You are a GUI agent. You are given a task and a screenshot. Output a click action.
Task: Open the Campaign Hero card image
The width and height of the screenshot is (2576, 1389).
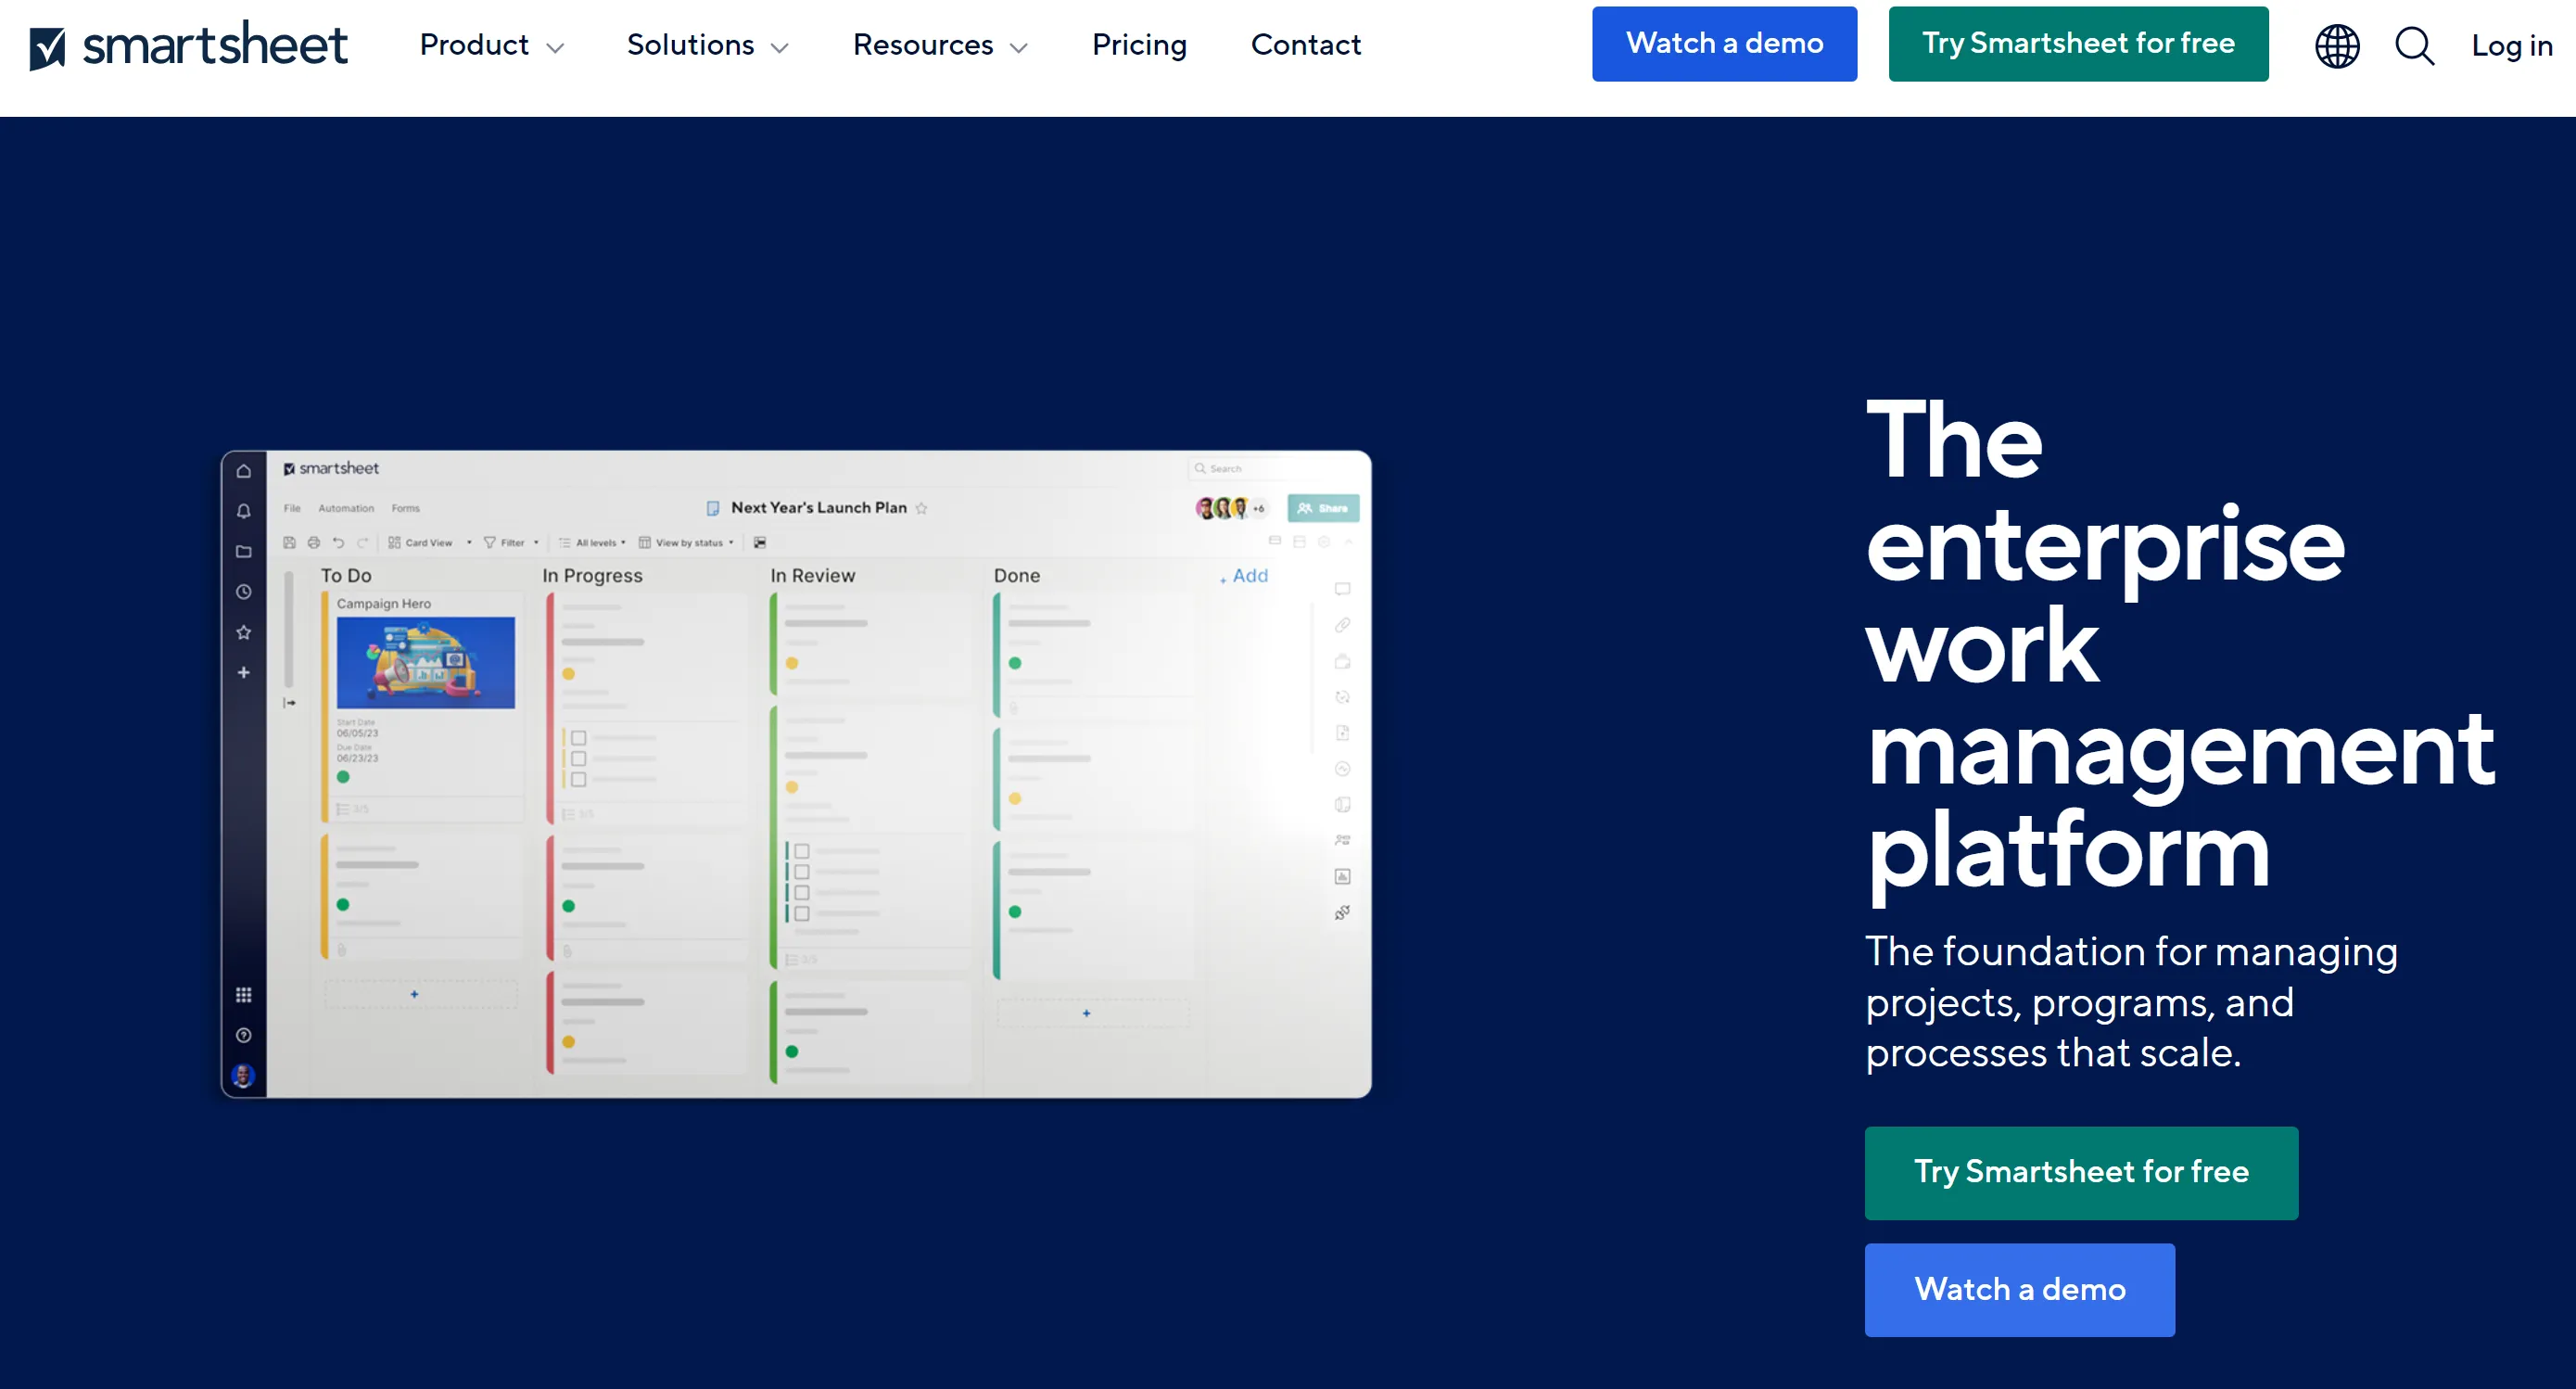[425, 663]
